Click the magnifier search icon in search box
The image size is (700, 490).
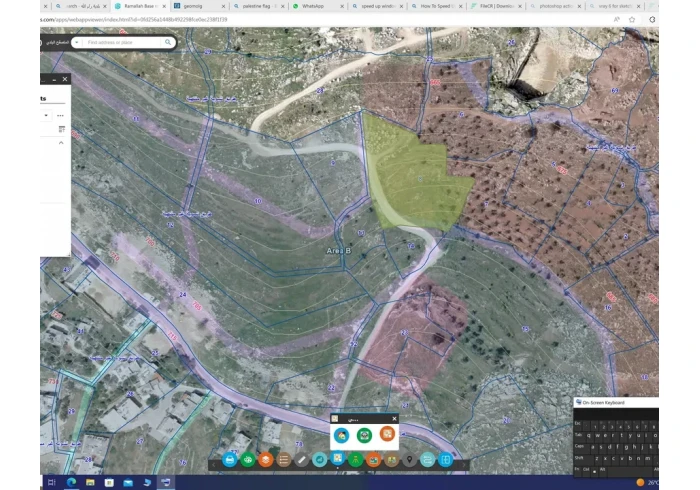click(168, 42)
